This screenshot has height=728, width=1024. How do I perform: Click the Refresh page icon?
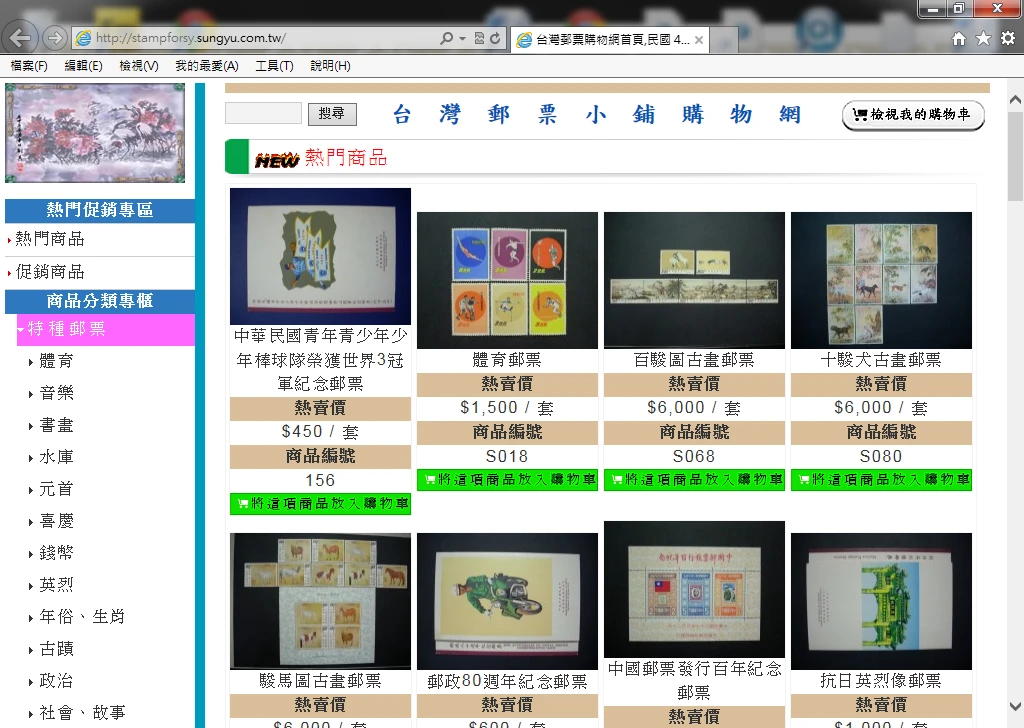tap(496, 39)
